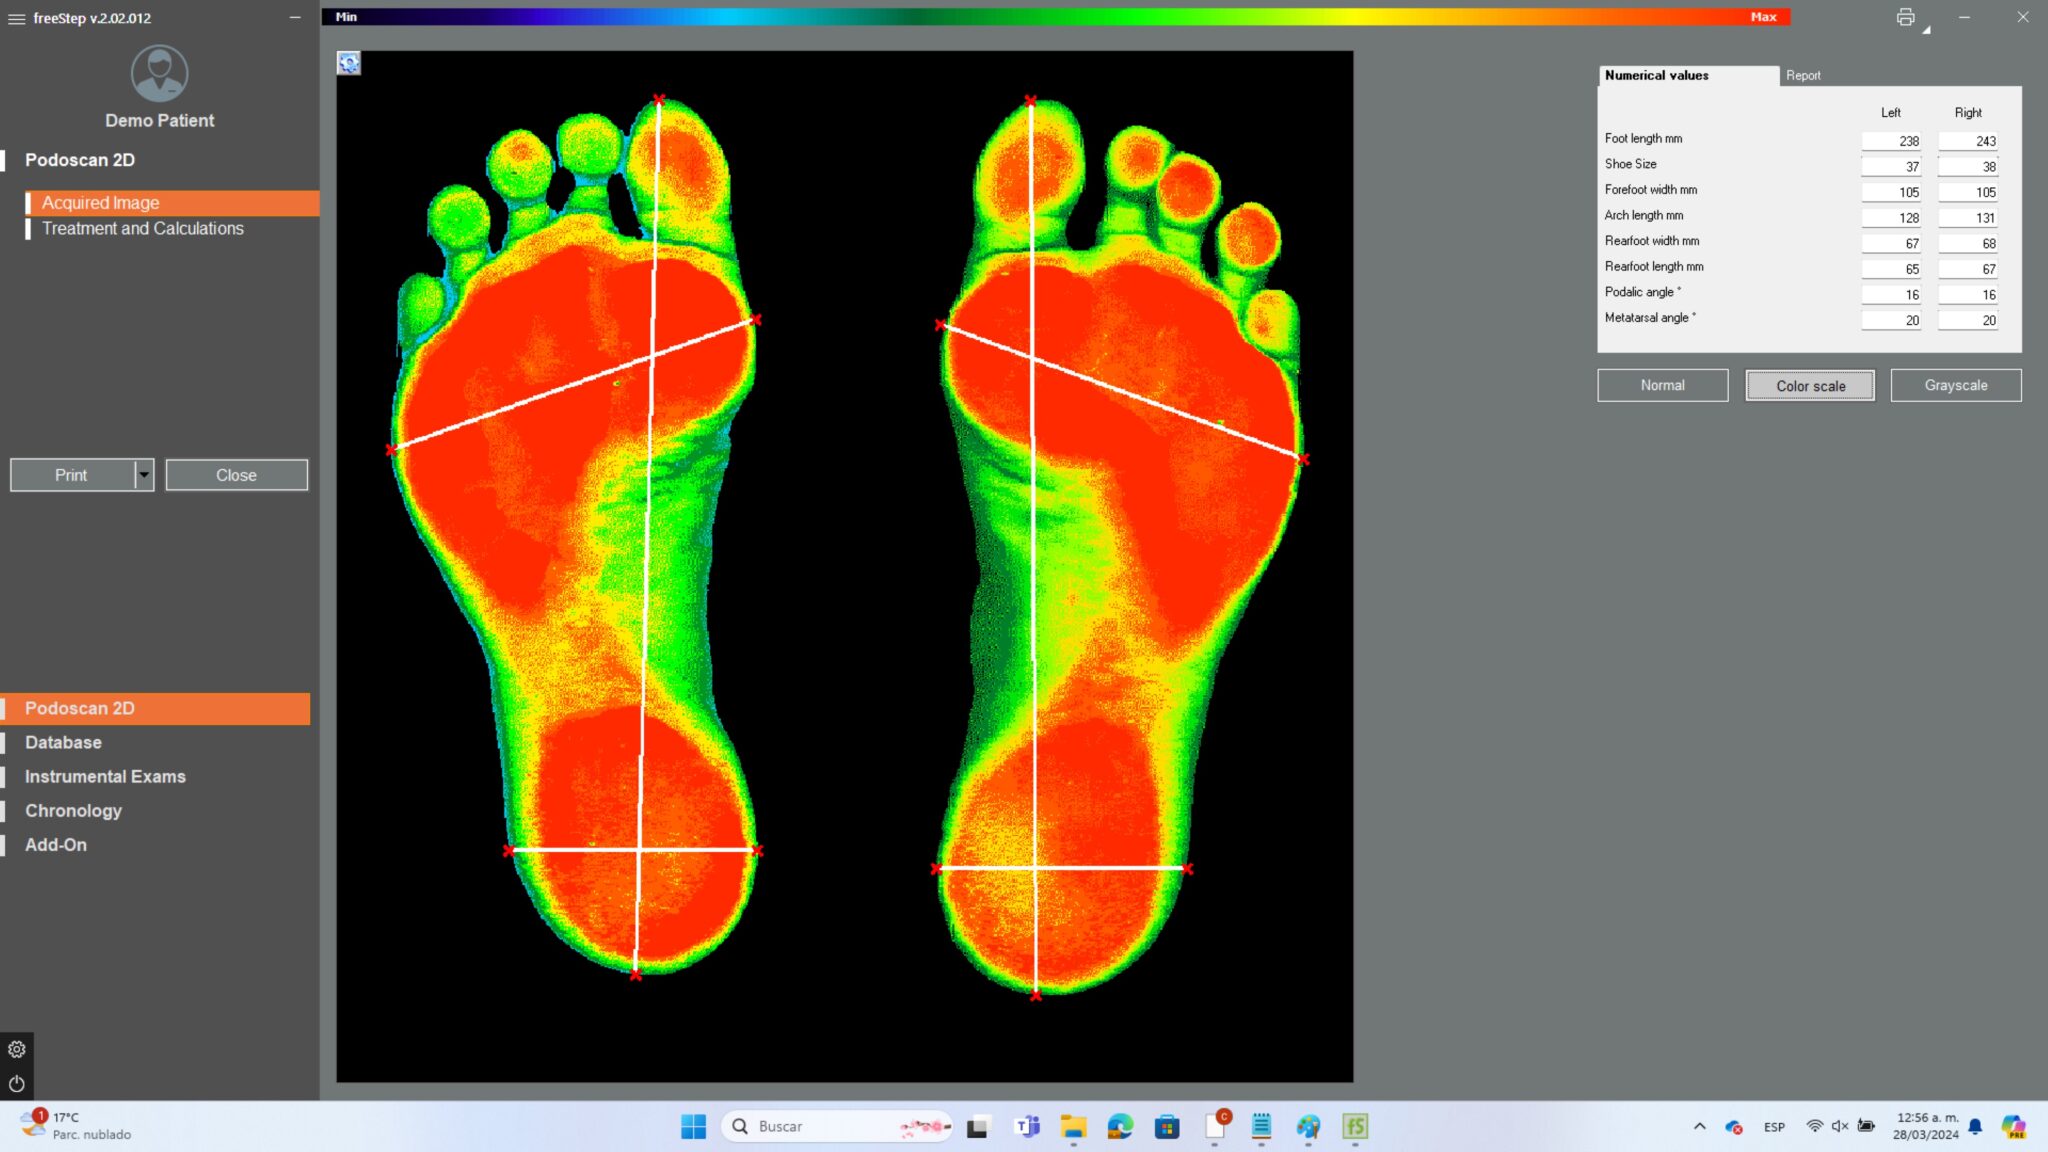Open the freeStep icon in the taskbar
Image resolution: width=2048 pixels, height=1152 pixels.
pos(1356,1126)
